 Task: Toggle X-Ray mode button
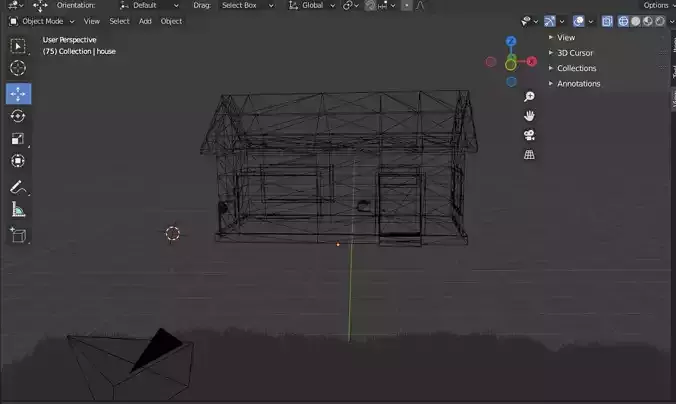point(607,21)
